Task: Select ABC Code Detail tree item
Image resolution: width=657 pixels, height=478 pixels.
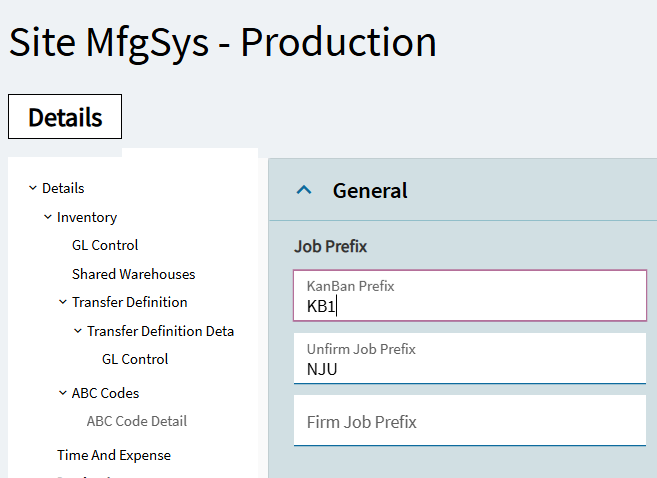Action: 137,421
